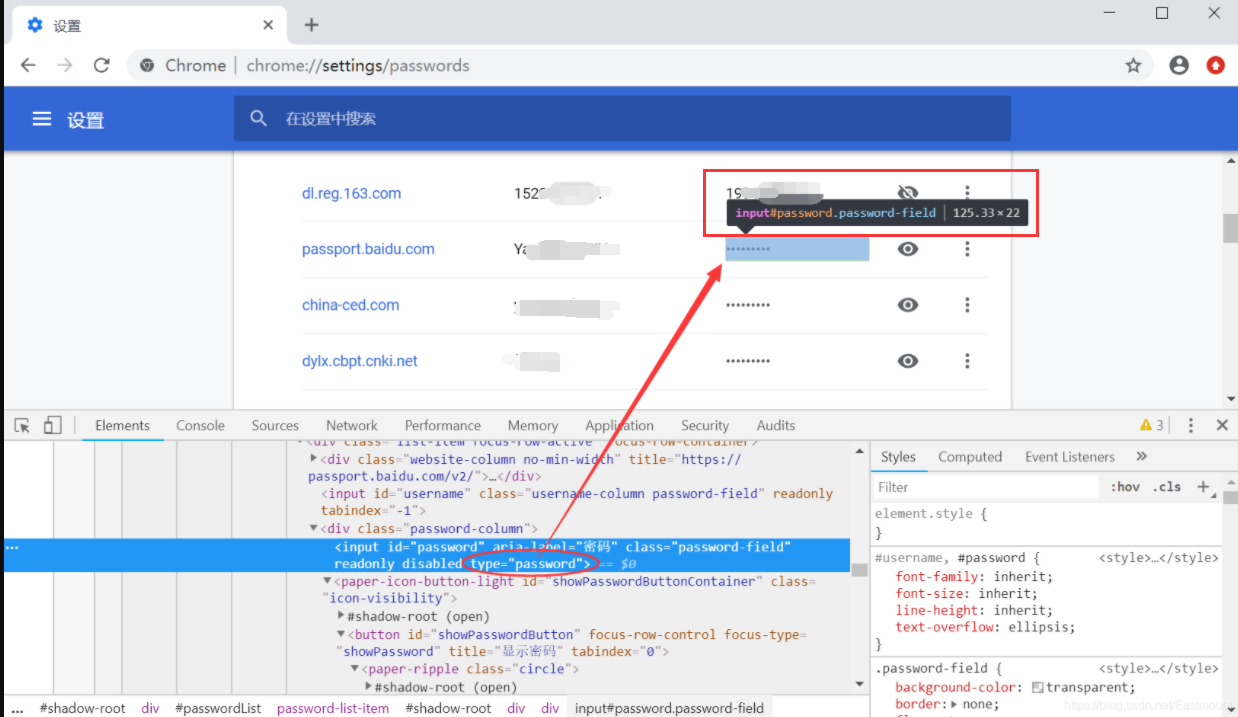
Task: Collapse the showPasswordButton button node
Action: point(341,634)
